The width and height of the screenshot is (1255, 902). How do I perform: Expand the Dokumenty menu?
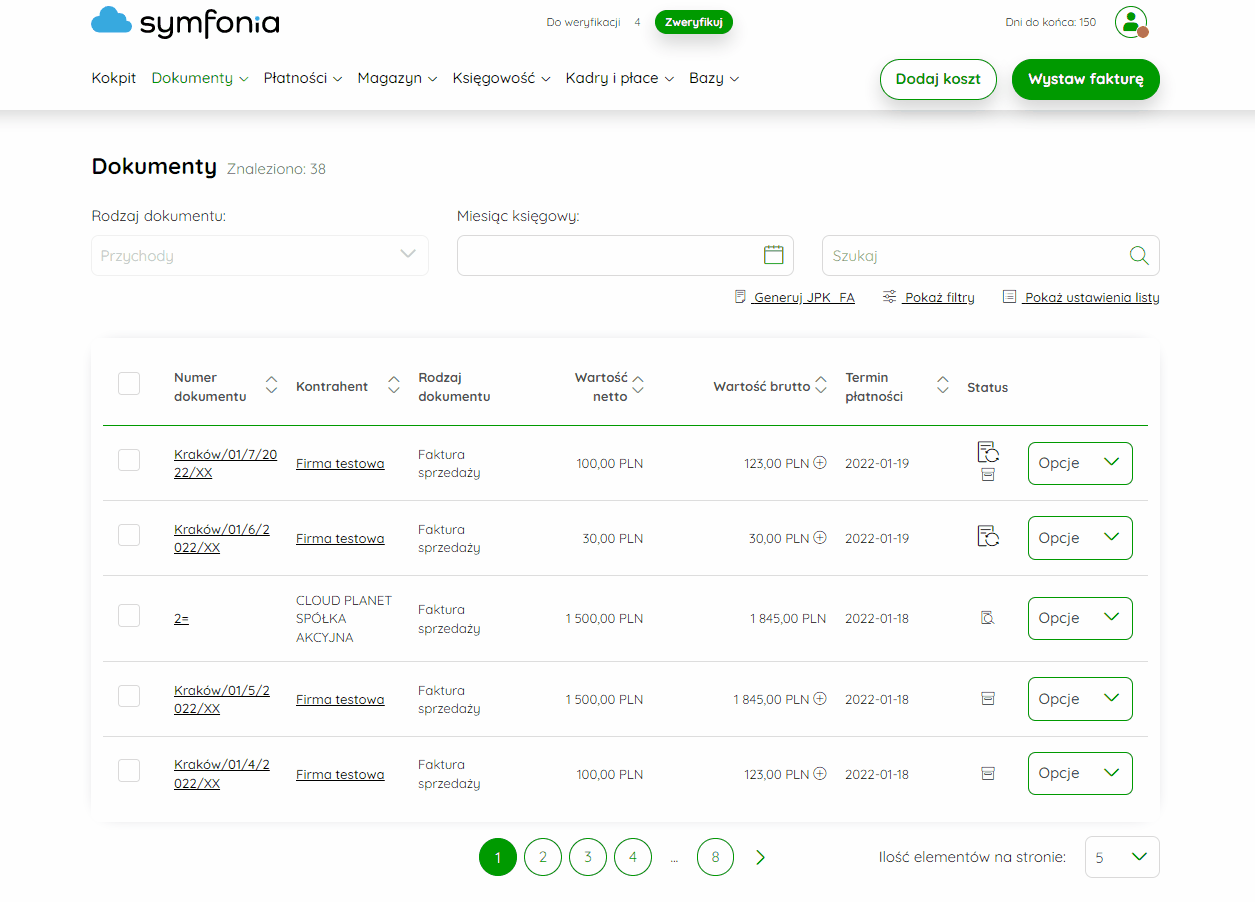tap(200, 78)
